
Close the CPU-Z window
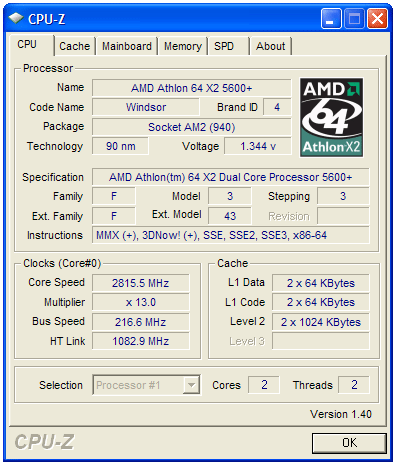(x=377, y=19)
